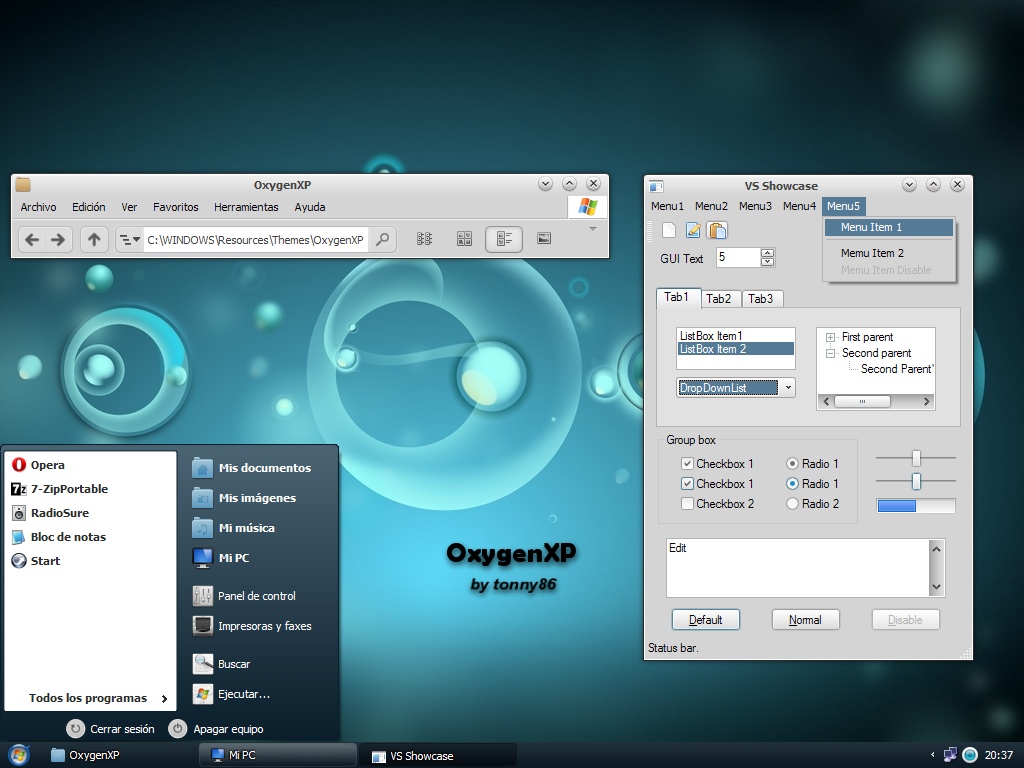Click Apagar equipo button
This screenshot has height=768, width=1024.
(x=216, y=729)
